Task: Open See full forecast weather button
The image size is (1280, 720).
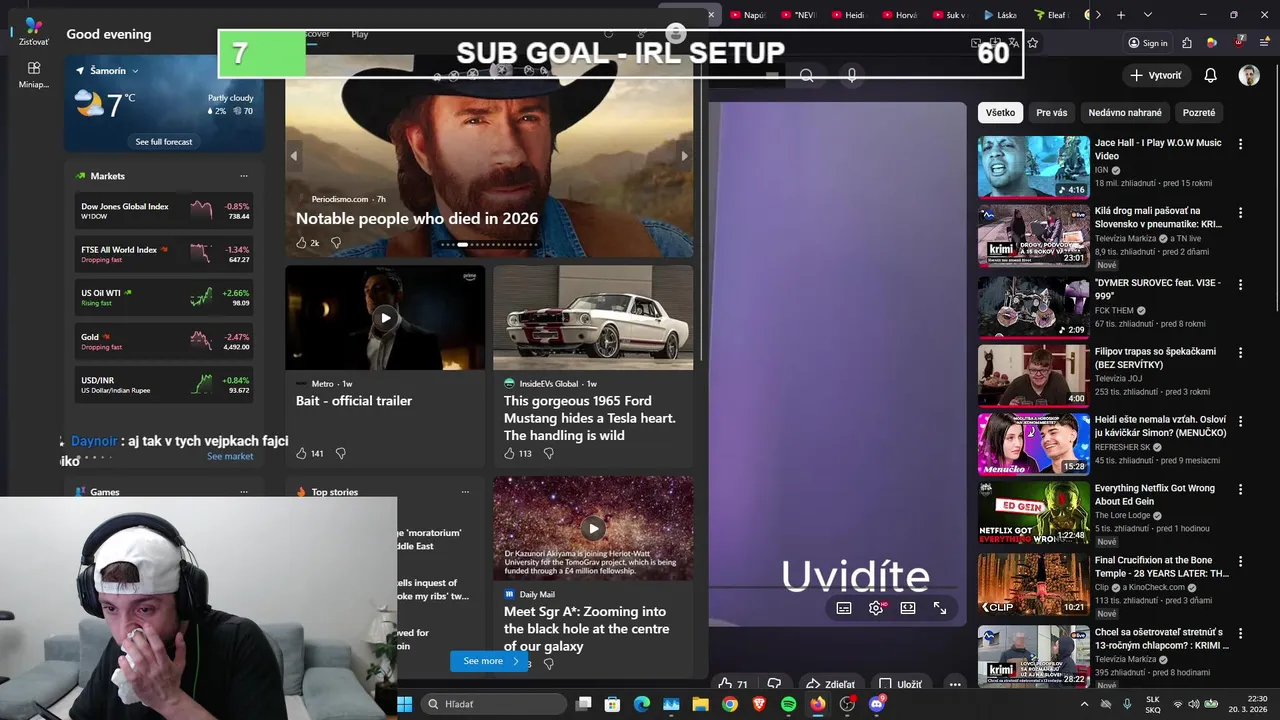Action: tap(164, 142)
